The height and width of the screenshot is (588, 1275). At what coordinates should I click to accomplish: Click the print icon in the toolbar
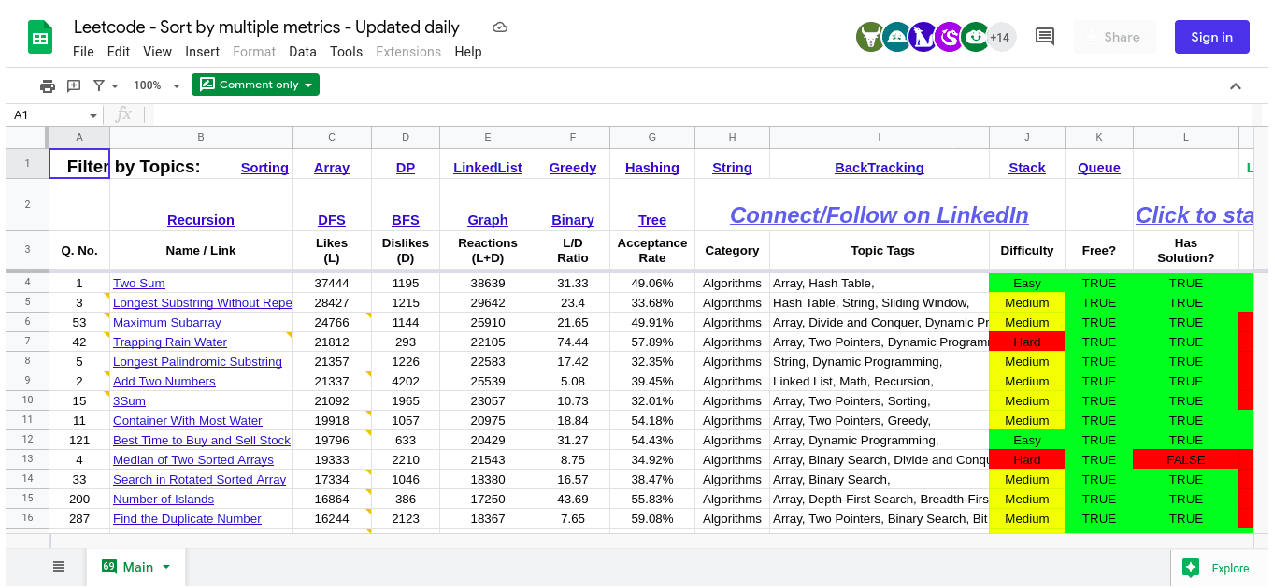47,86
